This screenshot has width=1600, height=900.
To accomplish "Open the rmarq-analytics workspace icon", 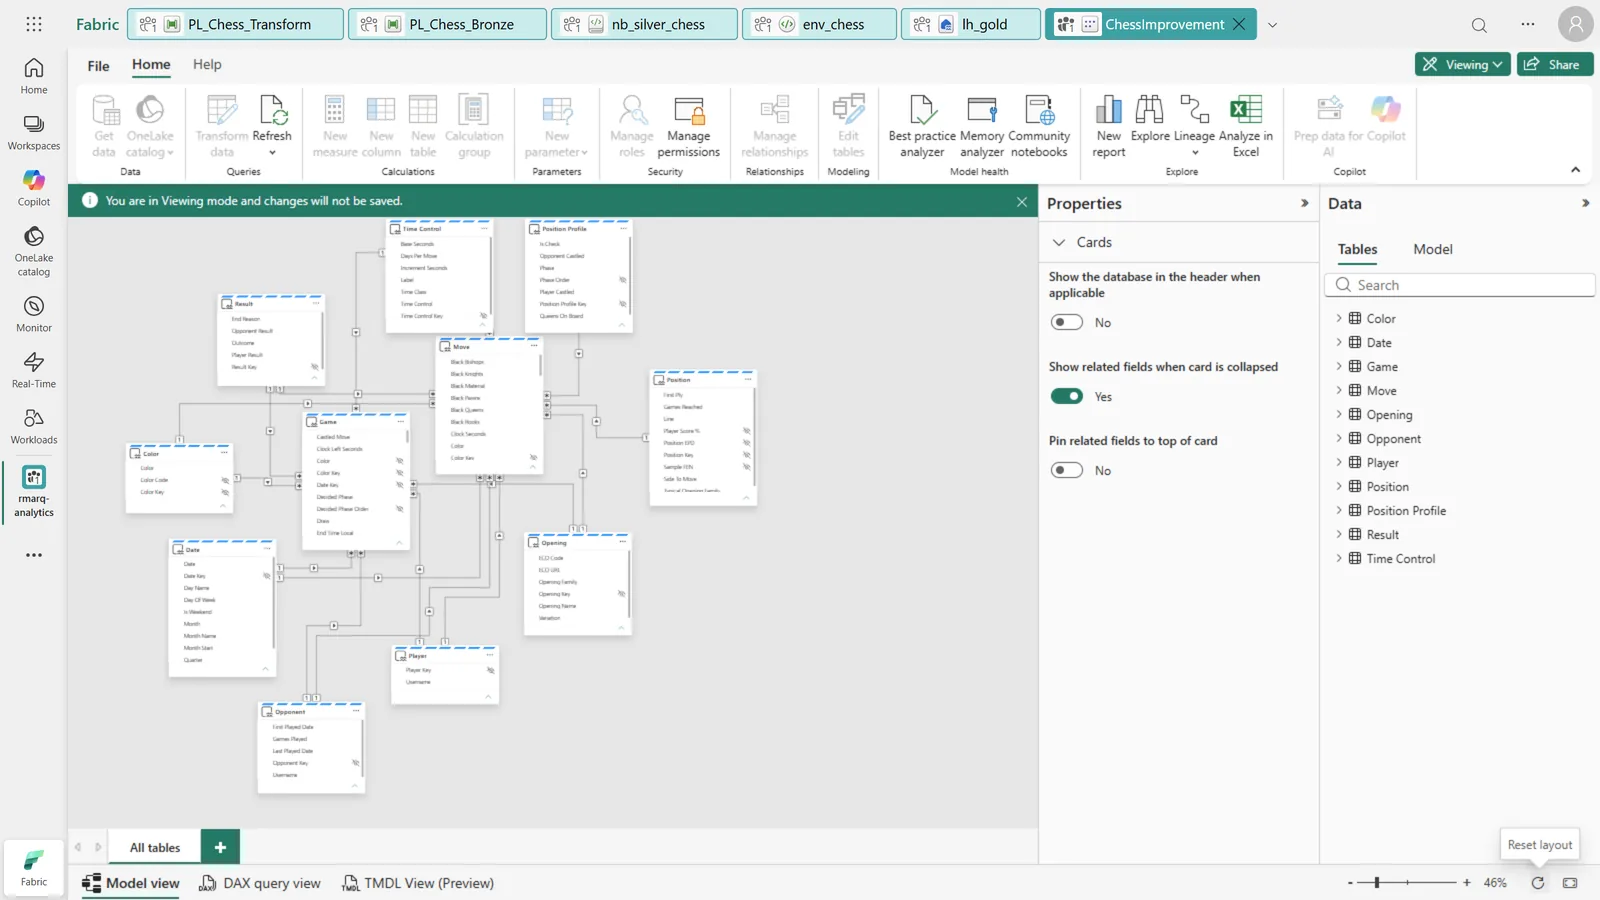I will [x=33, y=491].
